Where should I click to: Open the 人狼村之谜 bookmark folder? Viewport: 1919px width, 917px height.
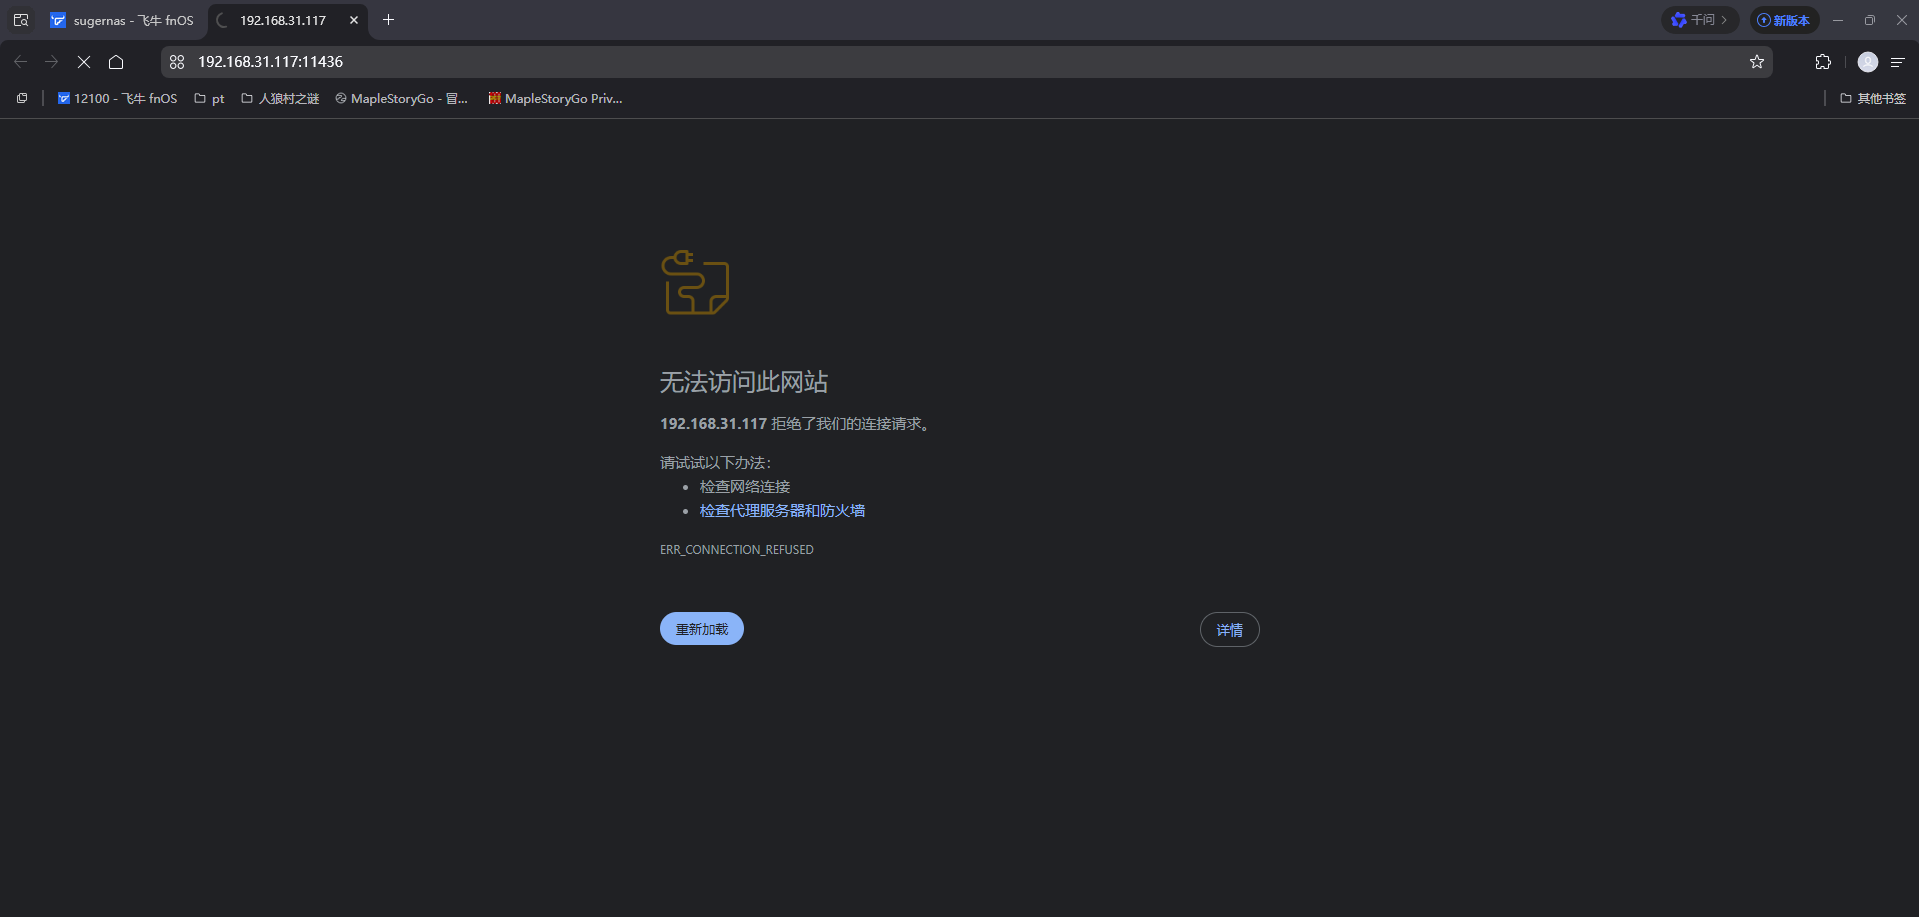point(280,98)
